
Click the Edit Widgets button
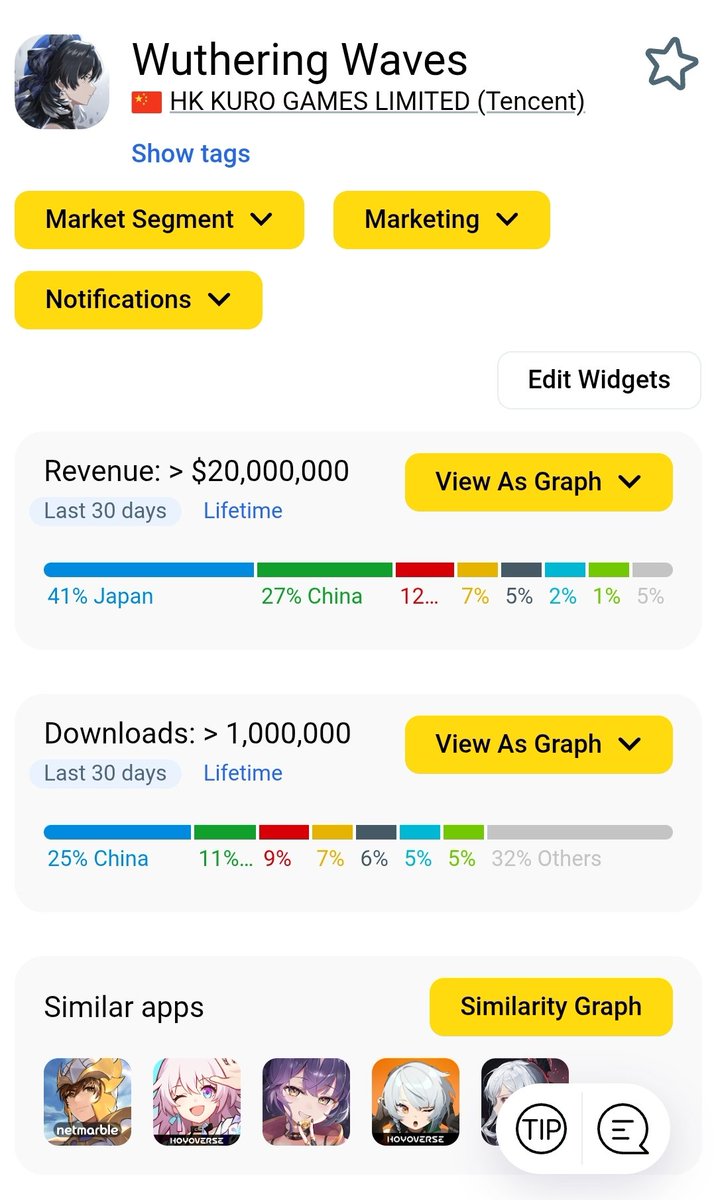coord(599,380)
